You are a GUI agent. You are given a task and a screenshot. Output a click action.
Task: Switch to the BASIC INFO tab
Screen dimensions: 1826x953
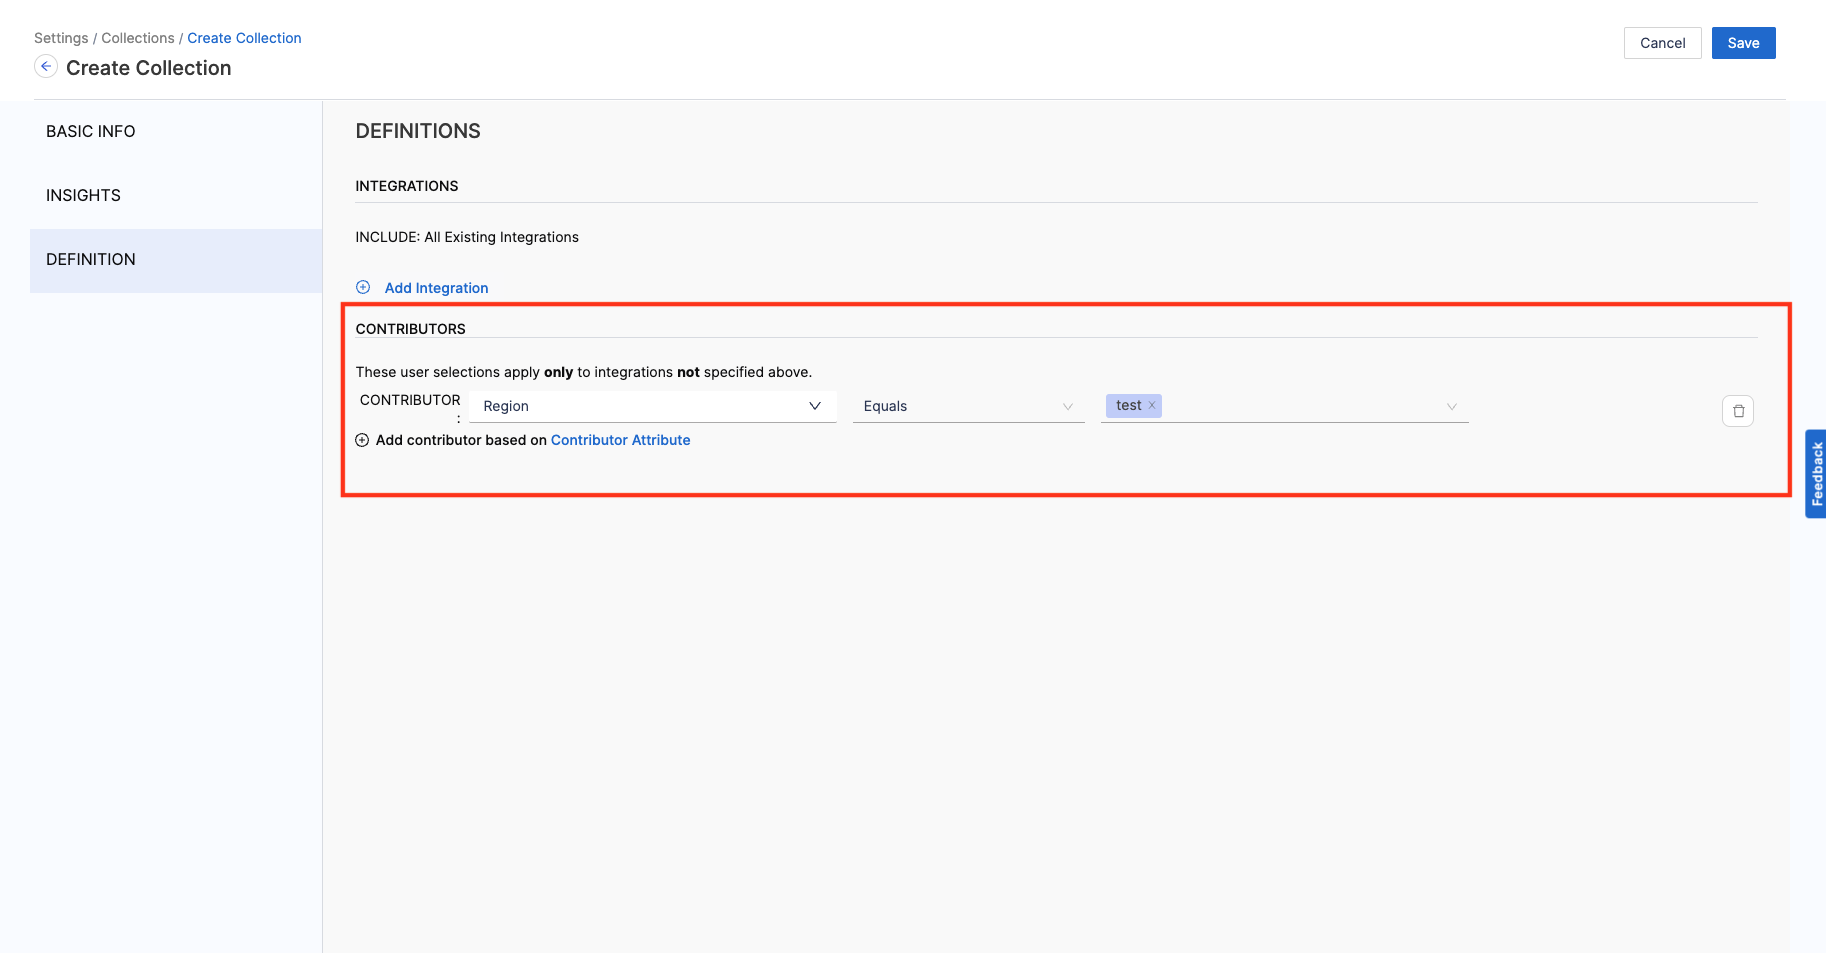coord(91,132)
